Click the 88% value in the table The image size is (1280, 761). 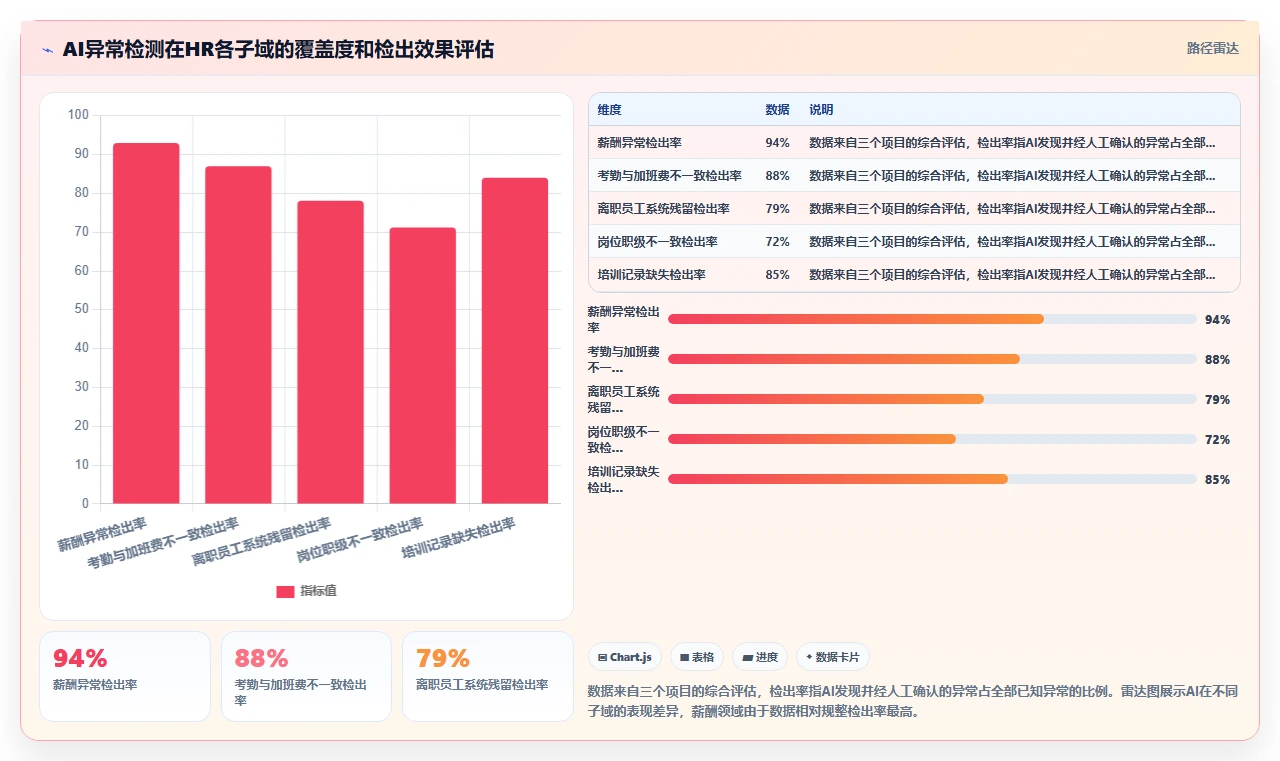pos(777,176)
